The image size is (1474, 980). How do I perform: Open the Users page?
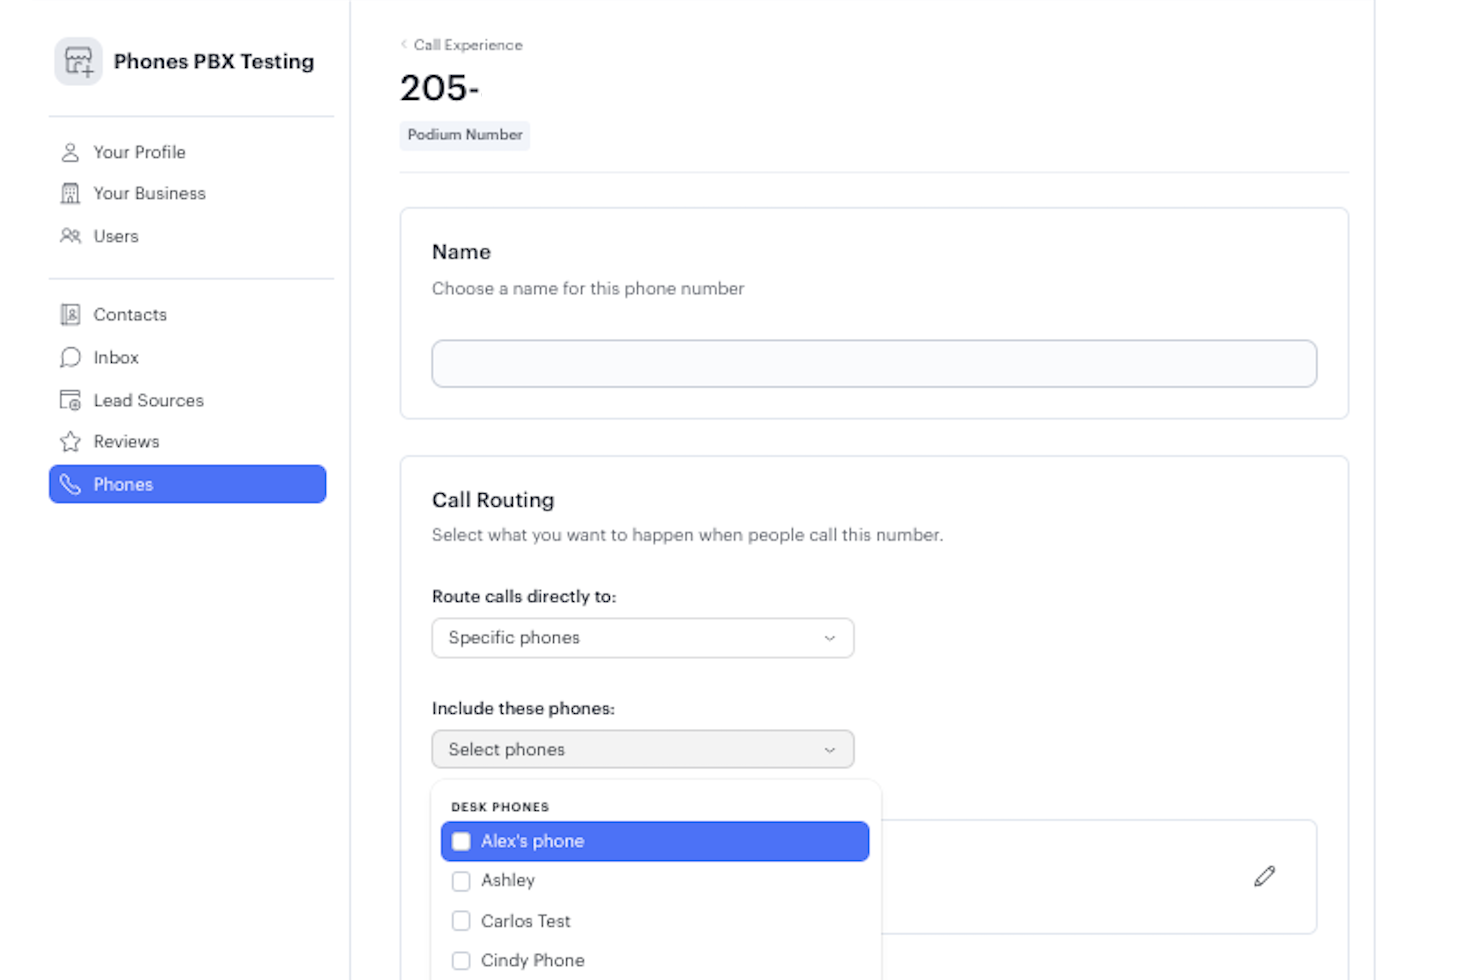tap(116, 237)
